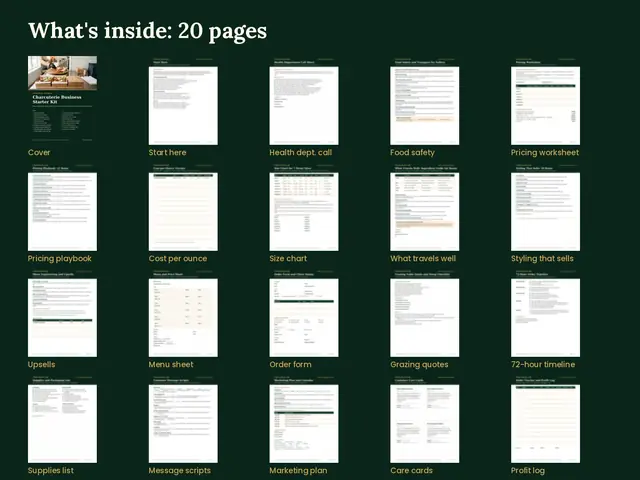Click the 'Size chart' caption text
This screenshot has width=640, height=480.
(x=288, y=259)
